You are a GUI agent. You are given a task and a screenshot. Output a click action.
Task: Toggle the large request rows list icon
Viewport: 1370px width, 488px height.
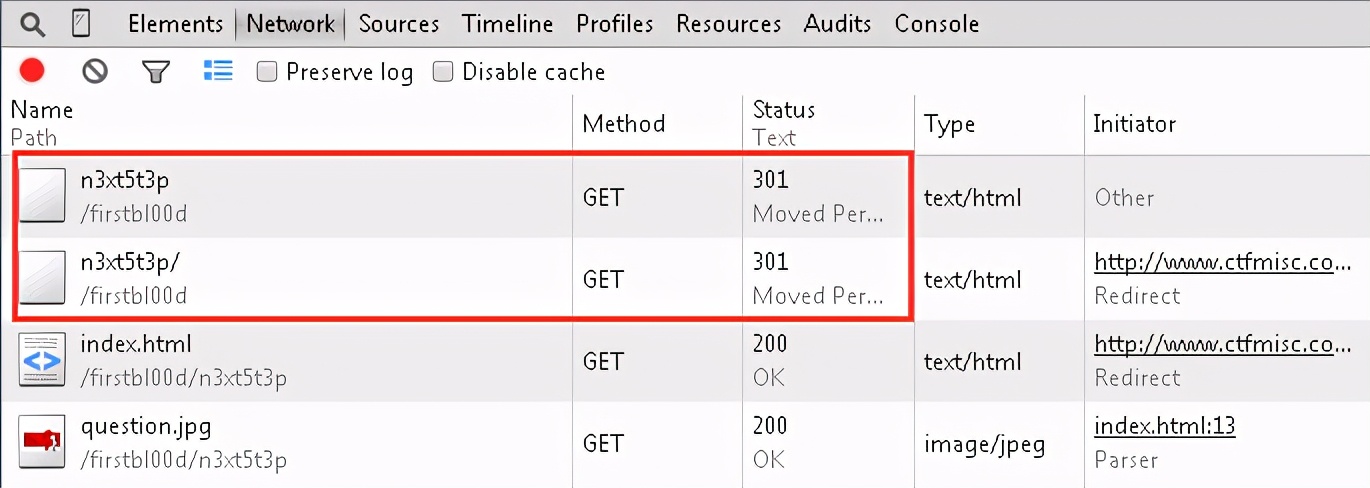click(218, 71)
